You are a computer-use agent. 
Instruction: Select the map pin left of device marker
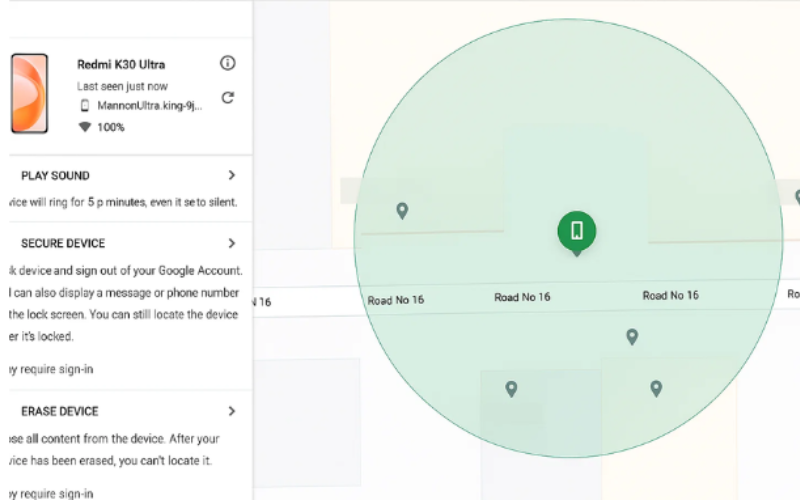click(402, 210)
